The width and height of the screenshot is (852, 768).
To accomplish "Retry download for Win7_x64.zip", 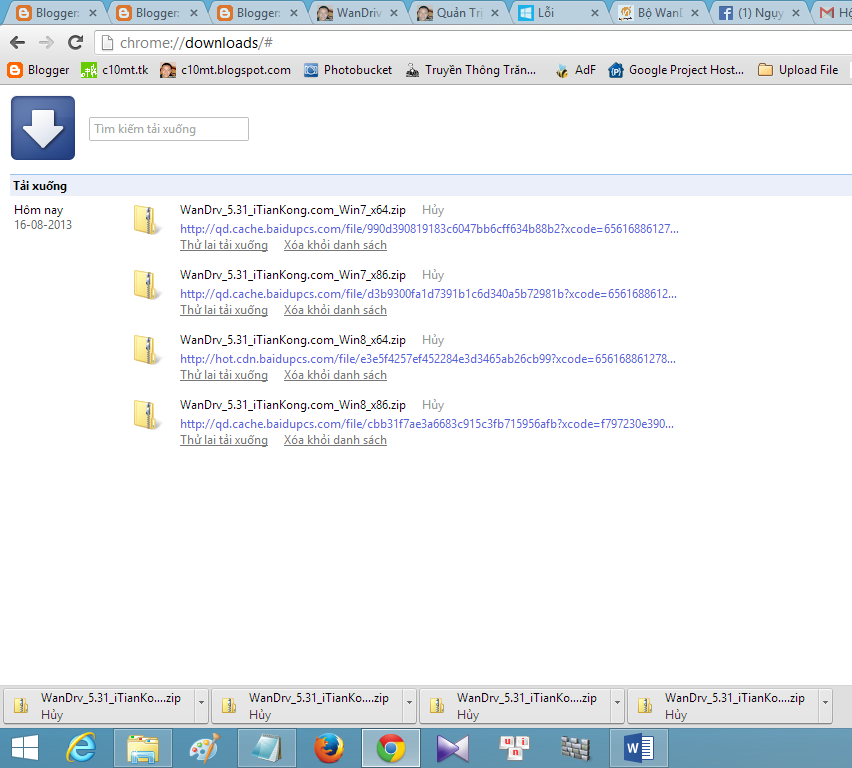I will tap(224, 245).
